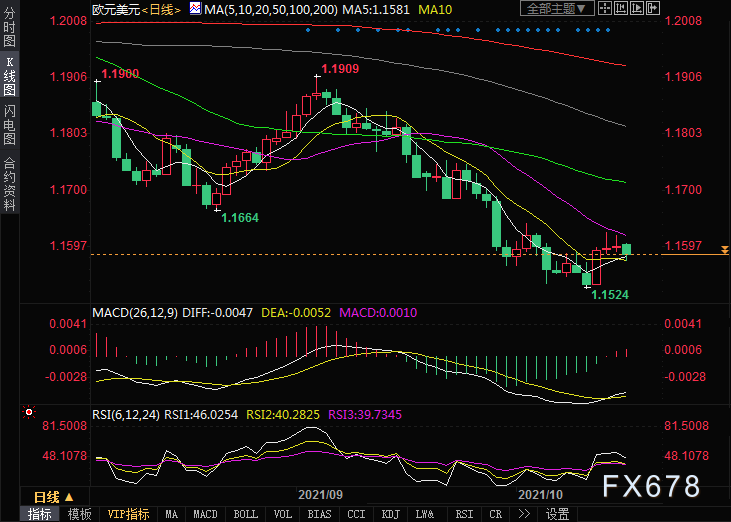
Task: Click the export panel arrow icon
Action: click(x=653, y=8)
